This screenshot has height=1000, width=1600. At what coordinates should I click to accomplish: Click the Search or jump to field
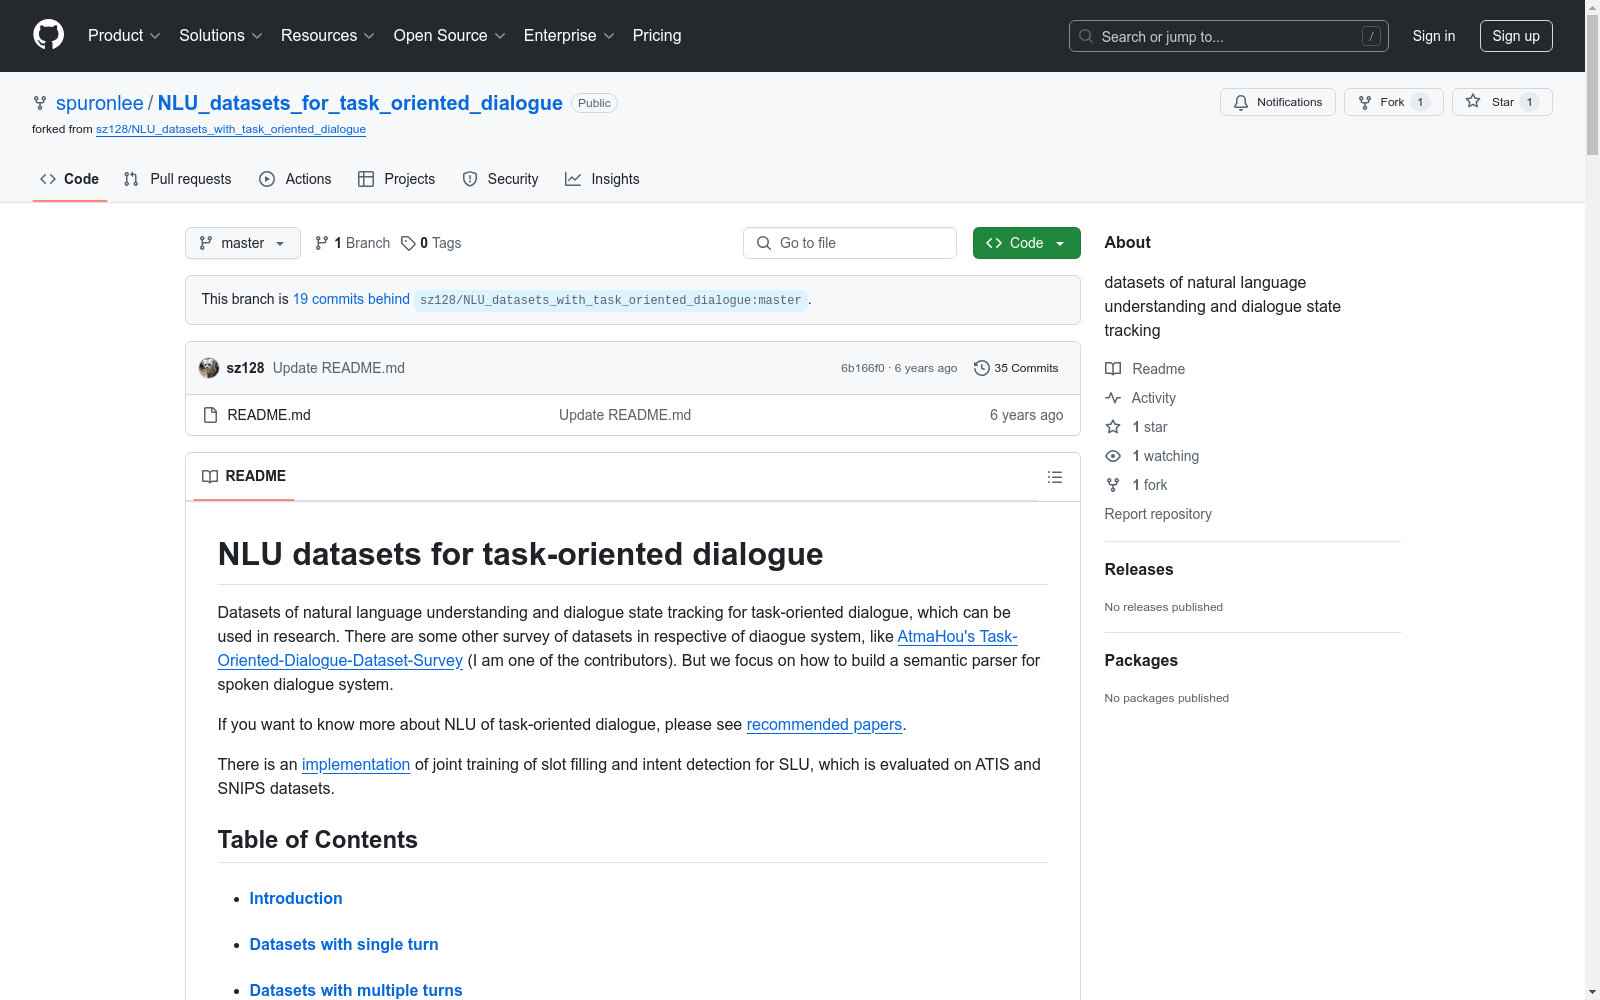pyautogui.click(x=1229, y=36)
